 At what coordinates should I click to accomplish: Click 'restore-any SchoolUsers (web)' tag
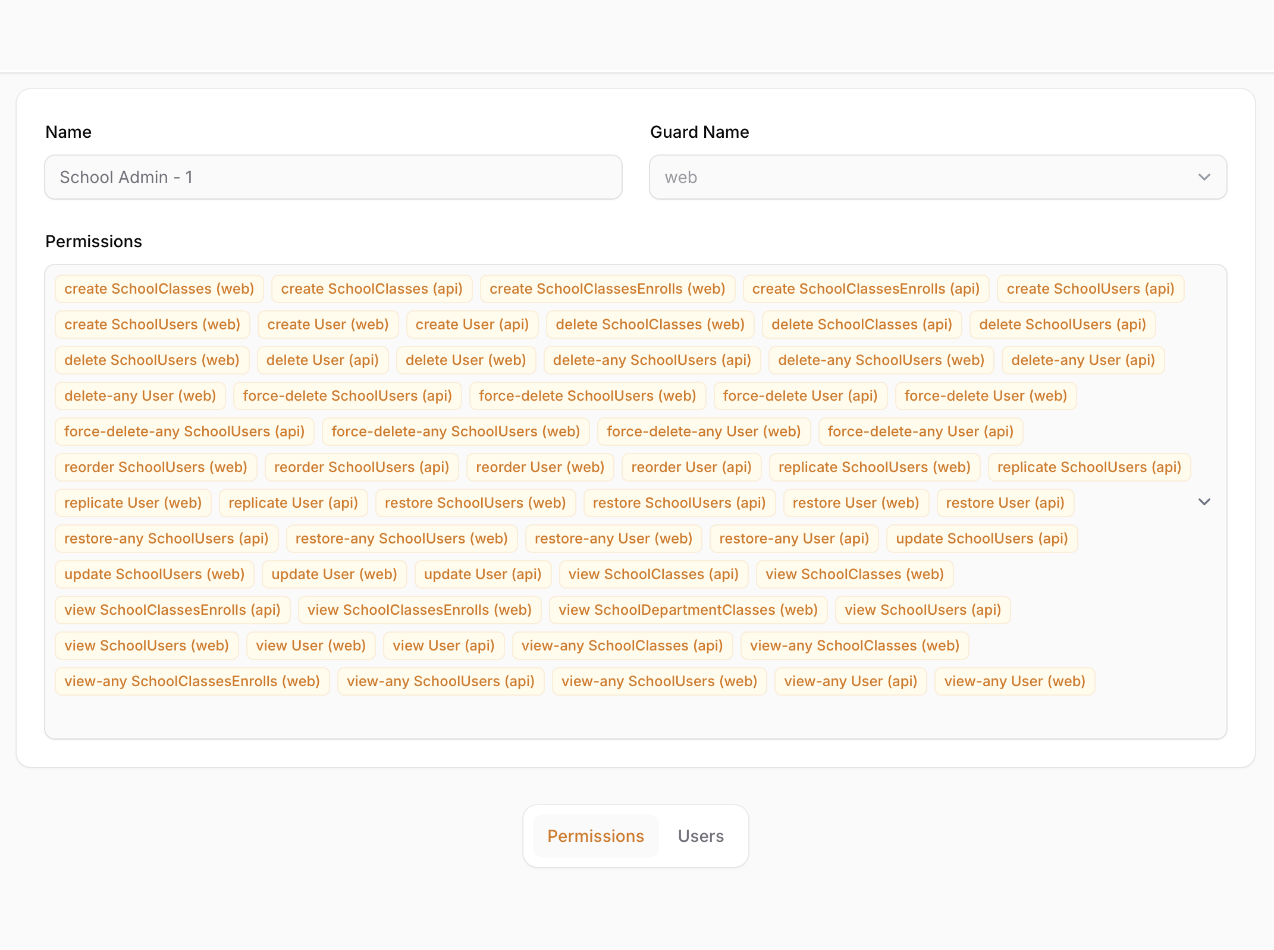click(x=401, y=538)
